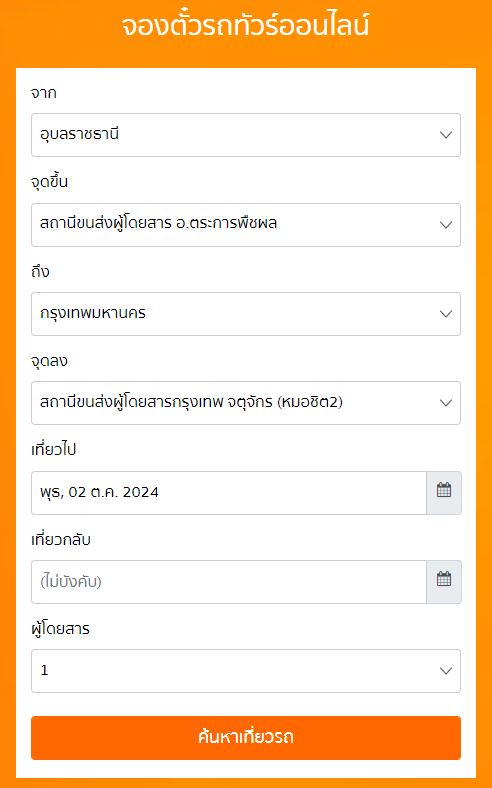
Task: Expand the จุดขึ้น boarding point dropdown
Action: pyautogui.click(x=246, y=225)
